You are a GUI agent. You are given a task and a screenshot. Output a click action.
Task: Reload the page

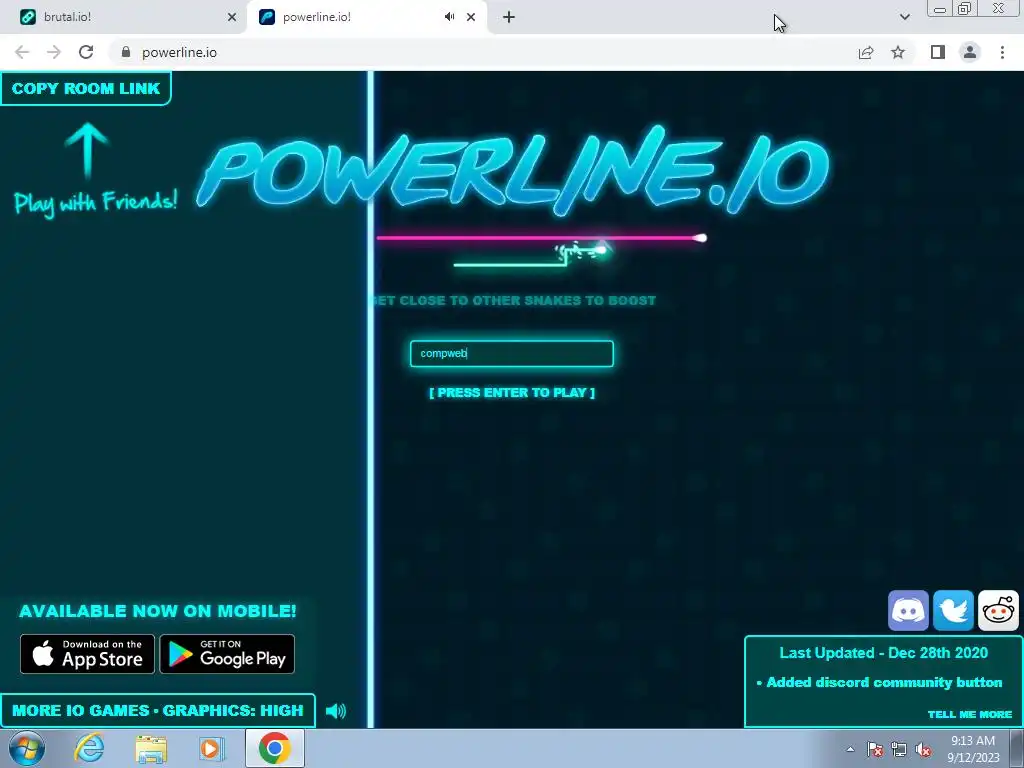coord(86,52)
